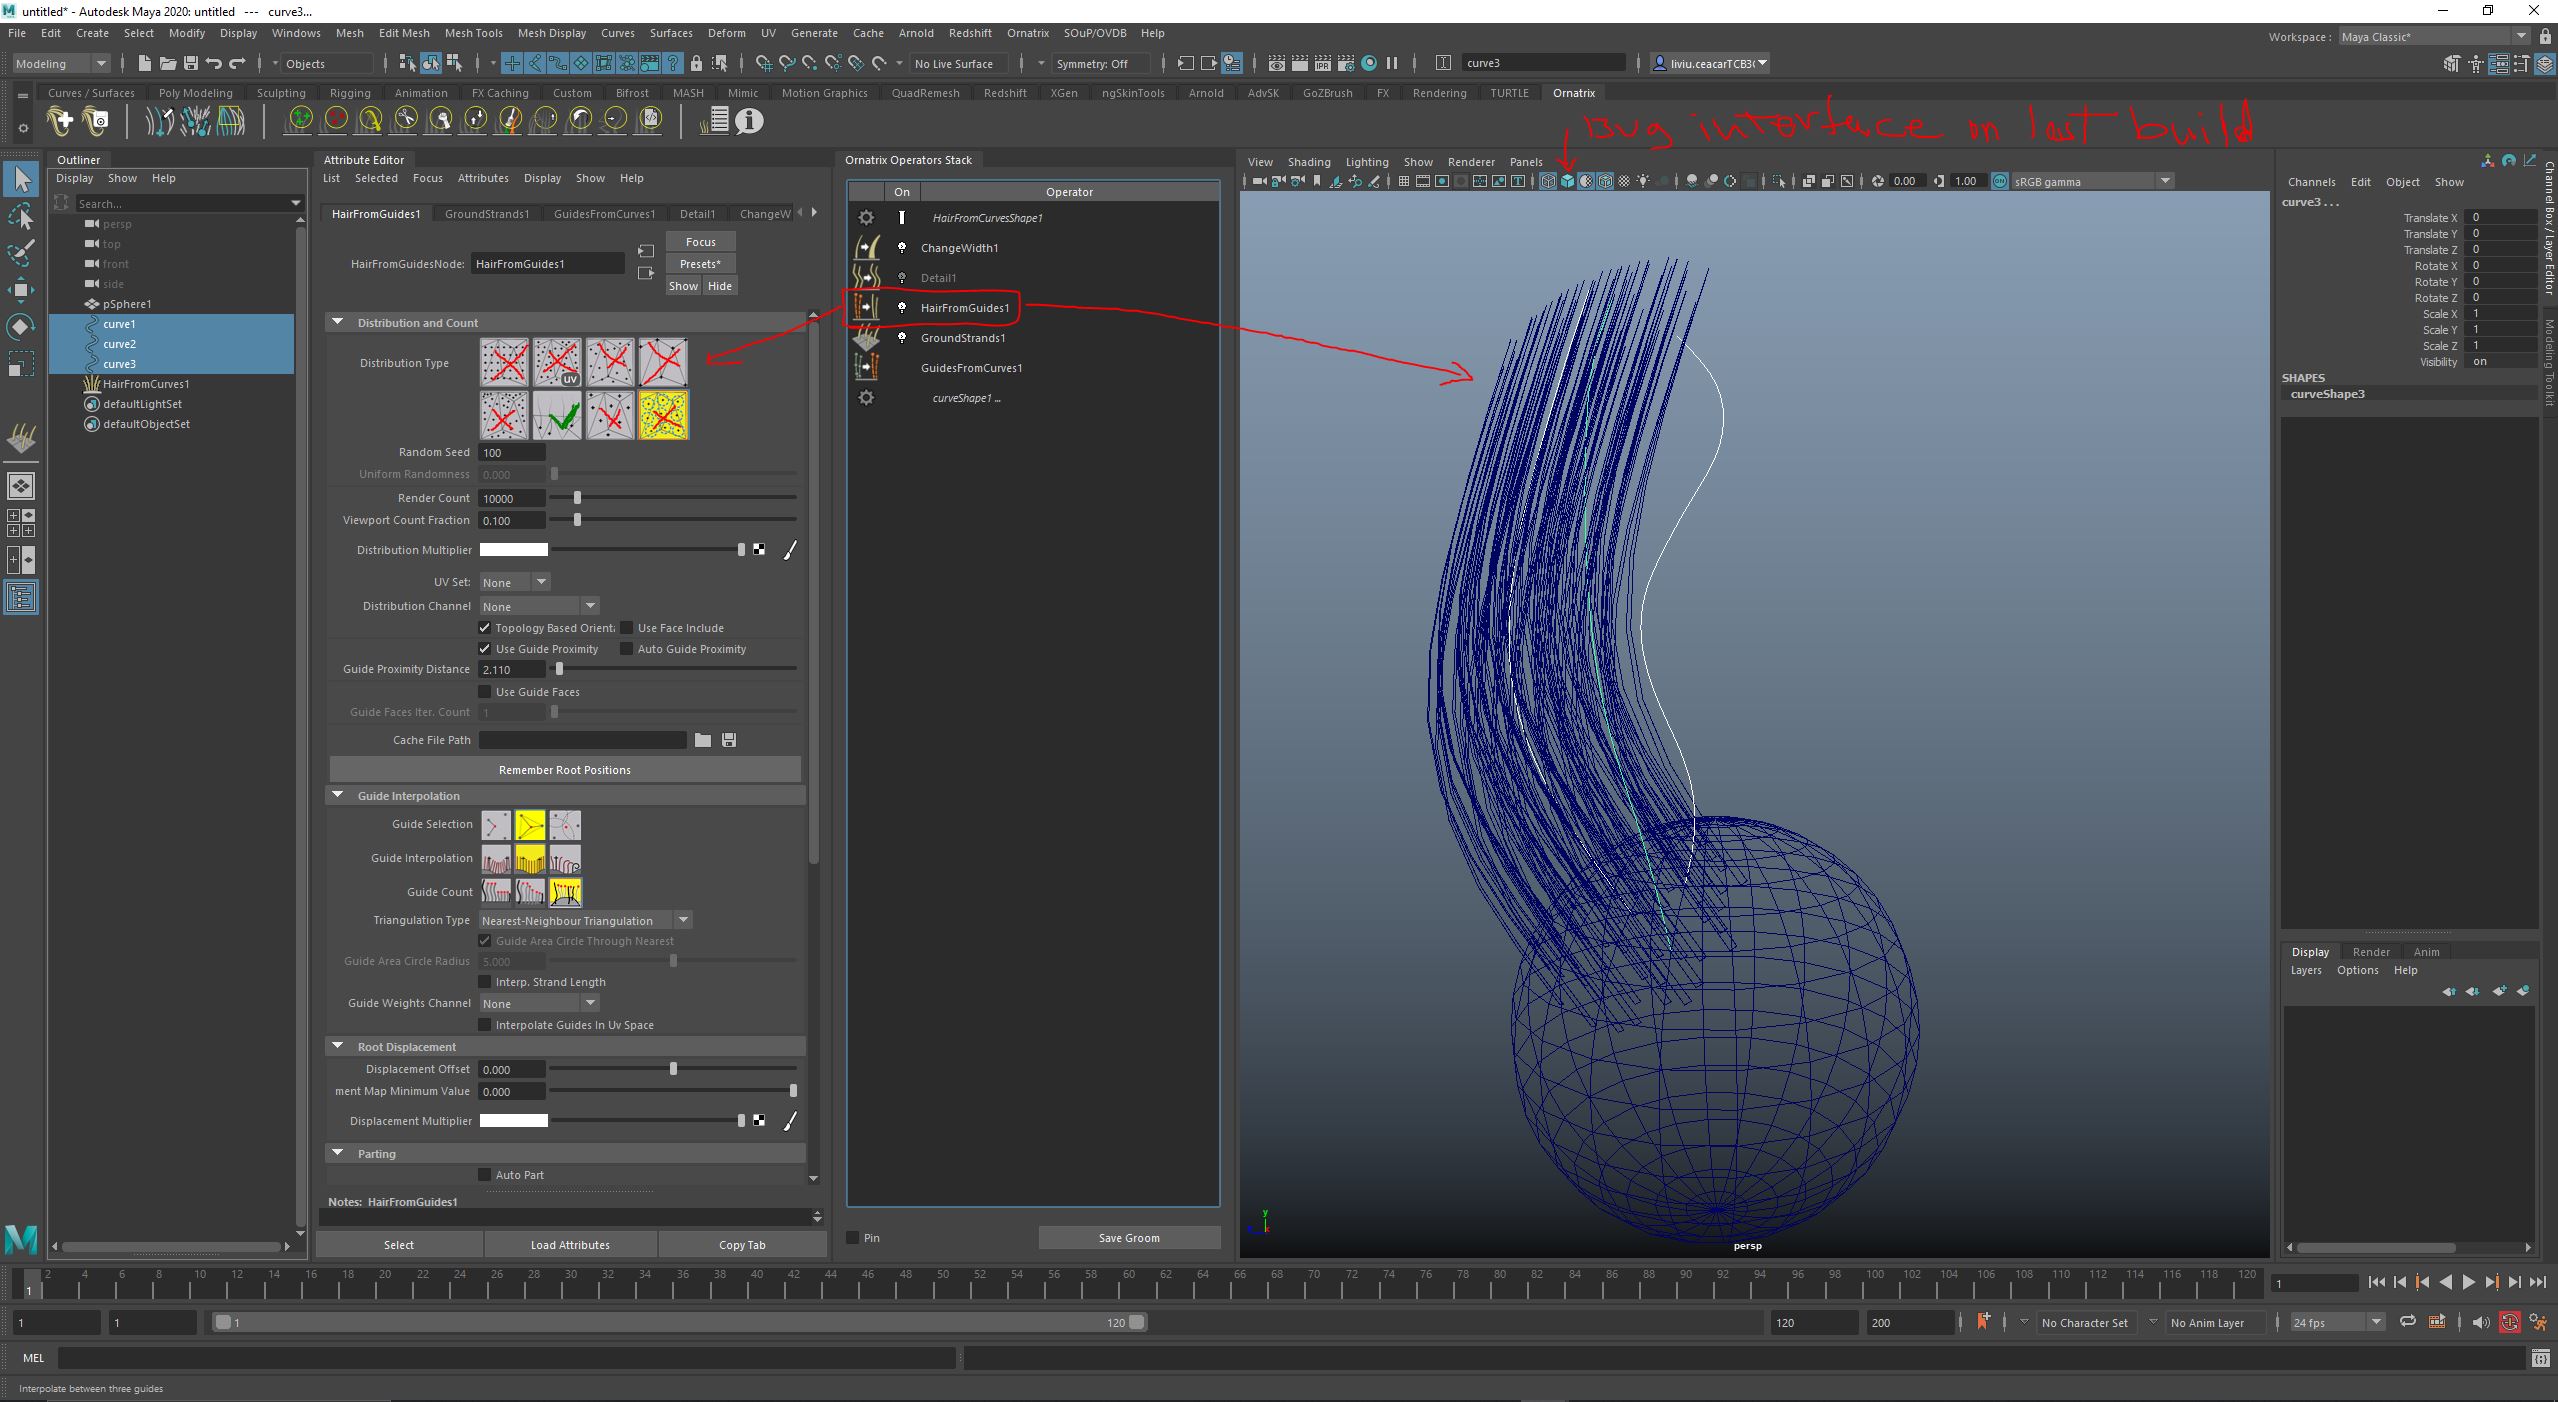This screenshot has width=2558, height=1402.
Task: Select the Paint Selection tool in toolbox
Action: point(21,252)
